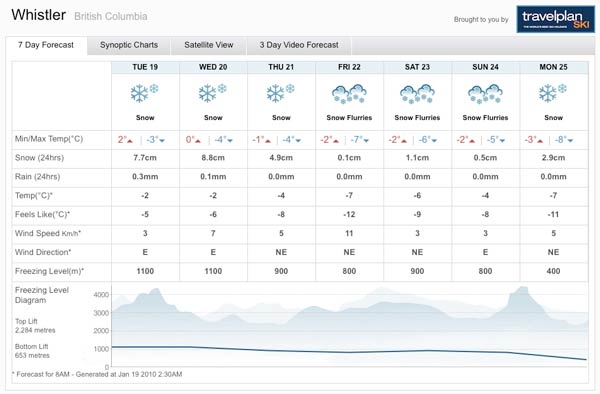
Task: Switch to the Satellite View tab
Action: point(209,45)
